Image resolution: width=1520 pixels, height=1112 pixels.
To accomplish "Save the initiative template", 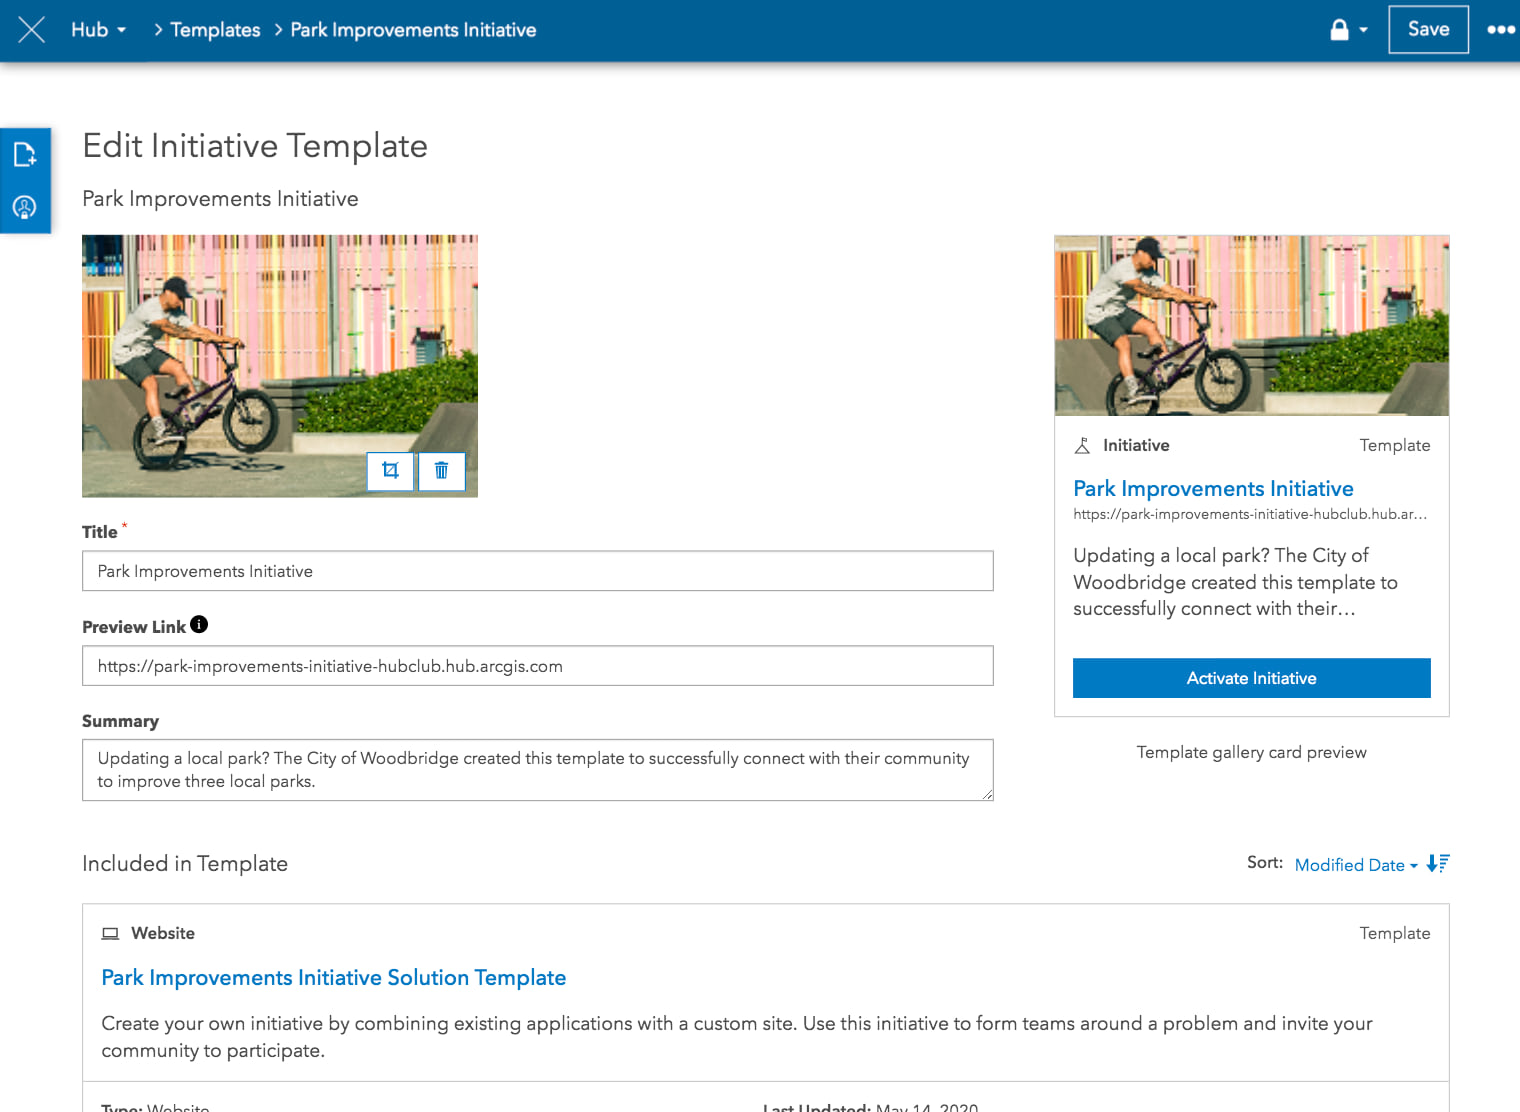I will coord(1428,29).
